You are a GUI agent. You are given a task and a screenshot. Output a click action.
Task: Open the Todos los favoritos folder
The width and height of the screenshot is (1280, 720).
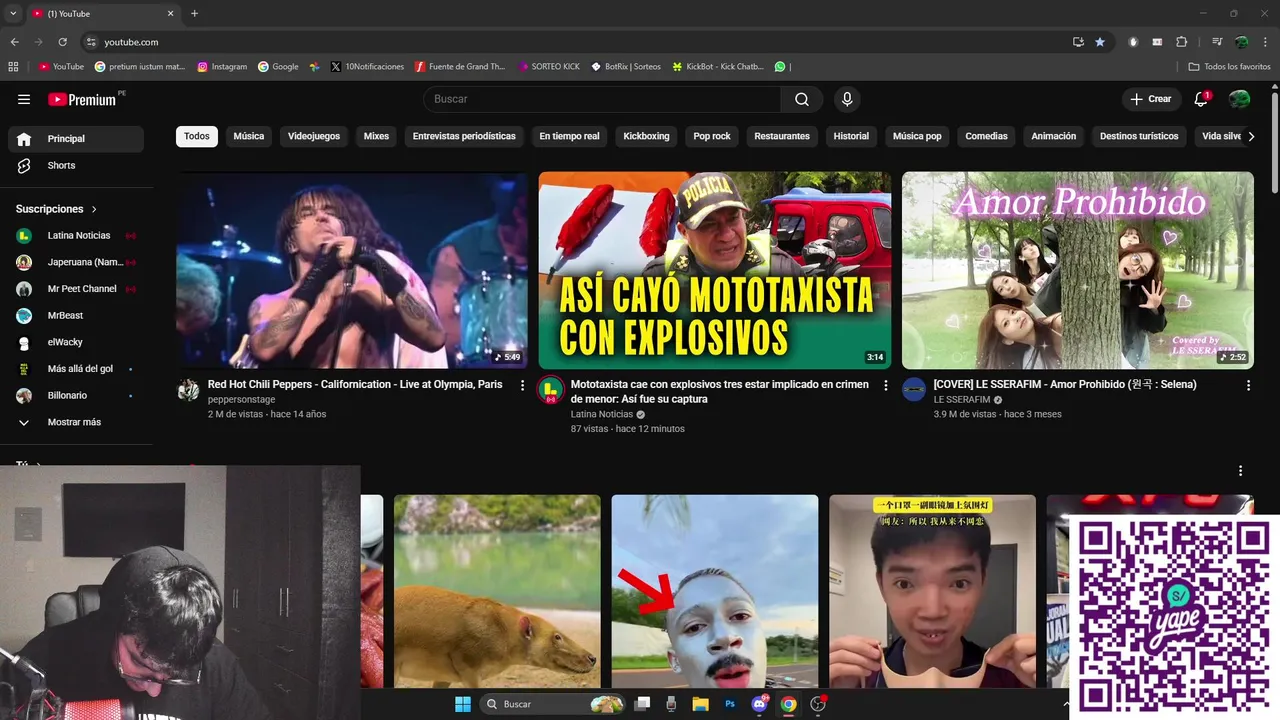tap(1229, 67)
